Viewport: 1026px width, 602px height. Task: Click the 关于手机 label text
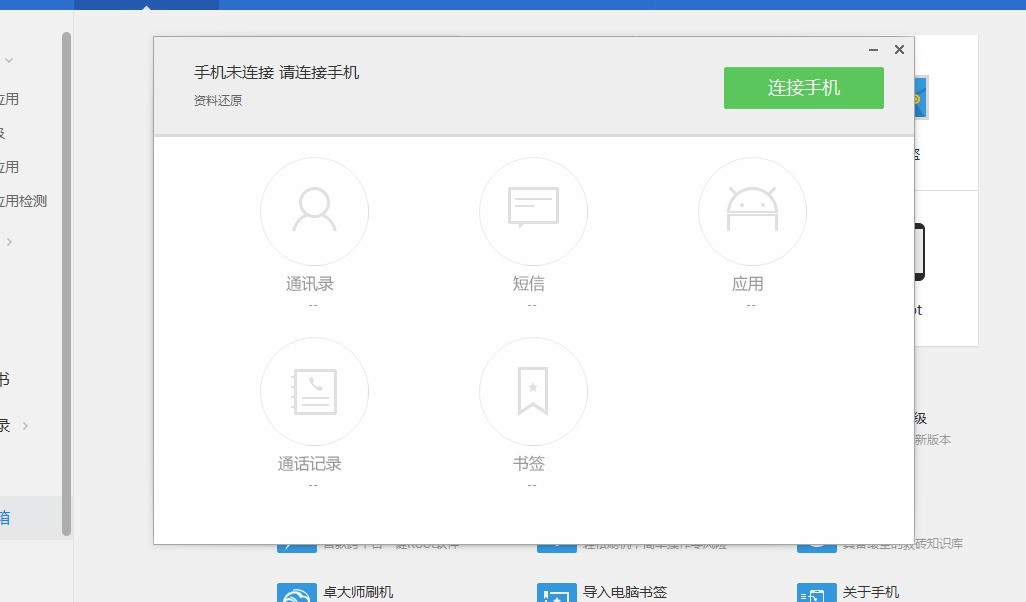point(870,592)
